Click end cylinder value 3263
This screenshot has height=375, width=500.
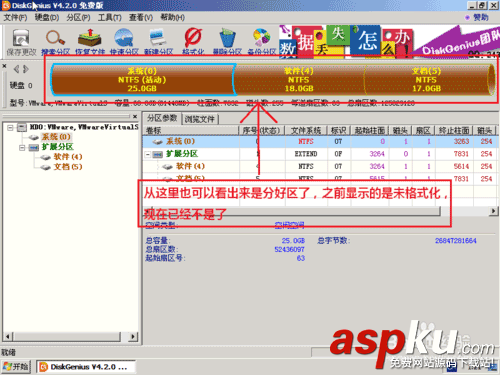point(461,141)
